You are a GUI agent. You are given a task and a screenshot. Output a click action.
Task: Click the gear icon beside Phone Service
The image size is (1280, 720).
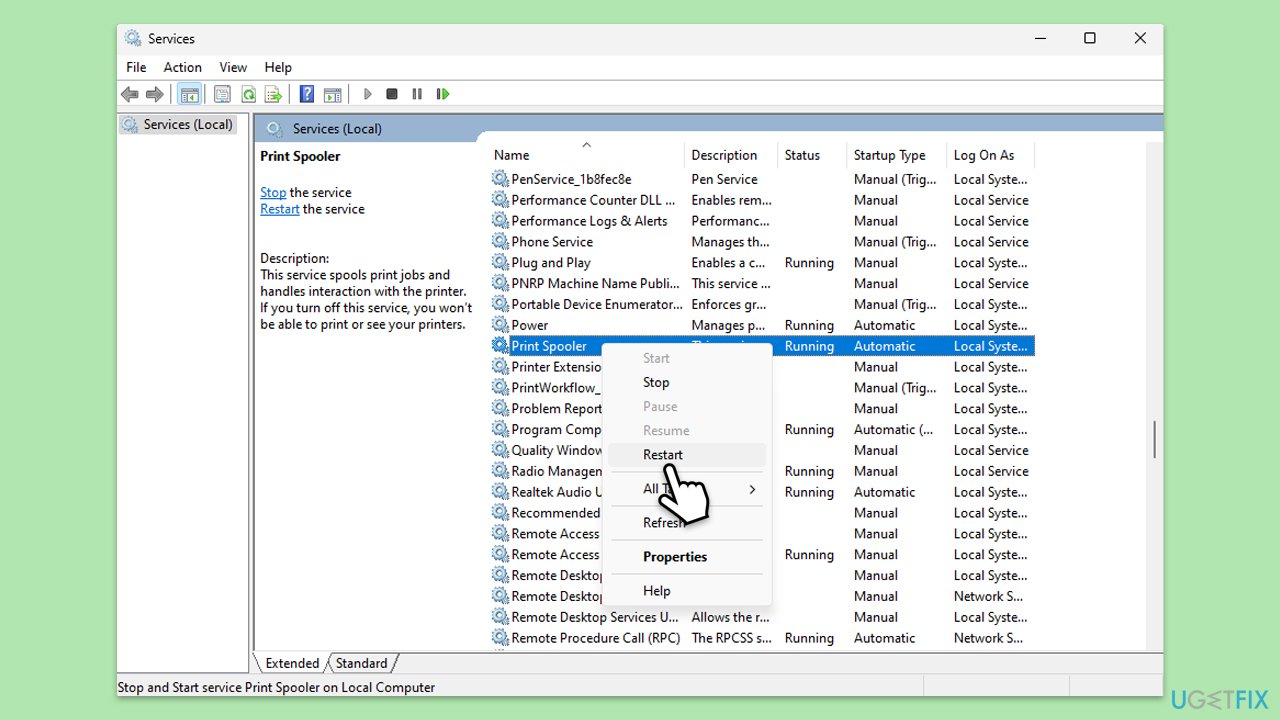pyautogui.click(x=500, y=242)
